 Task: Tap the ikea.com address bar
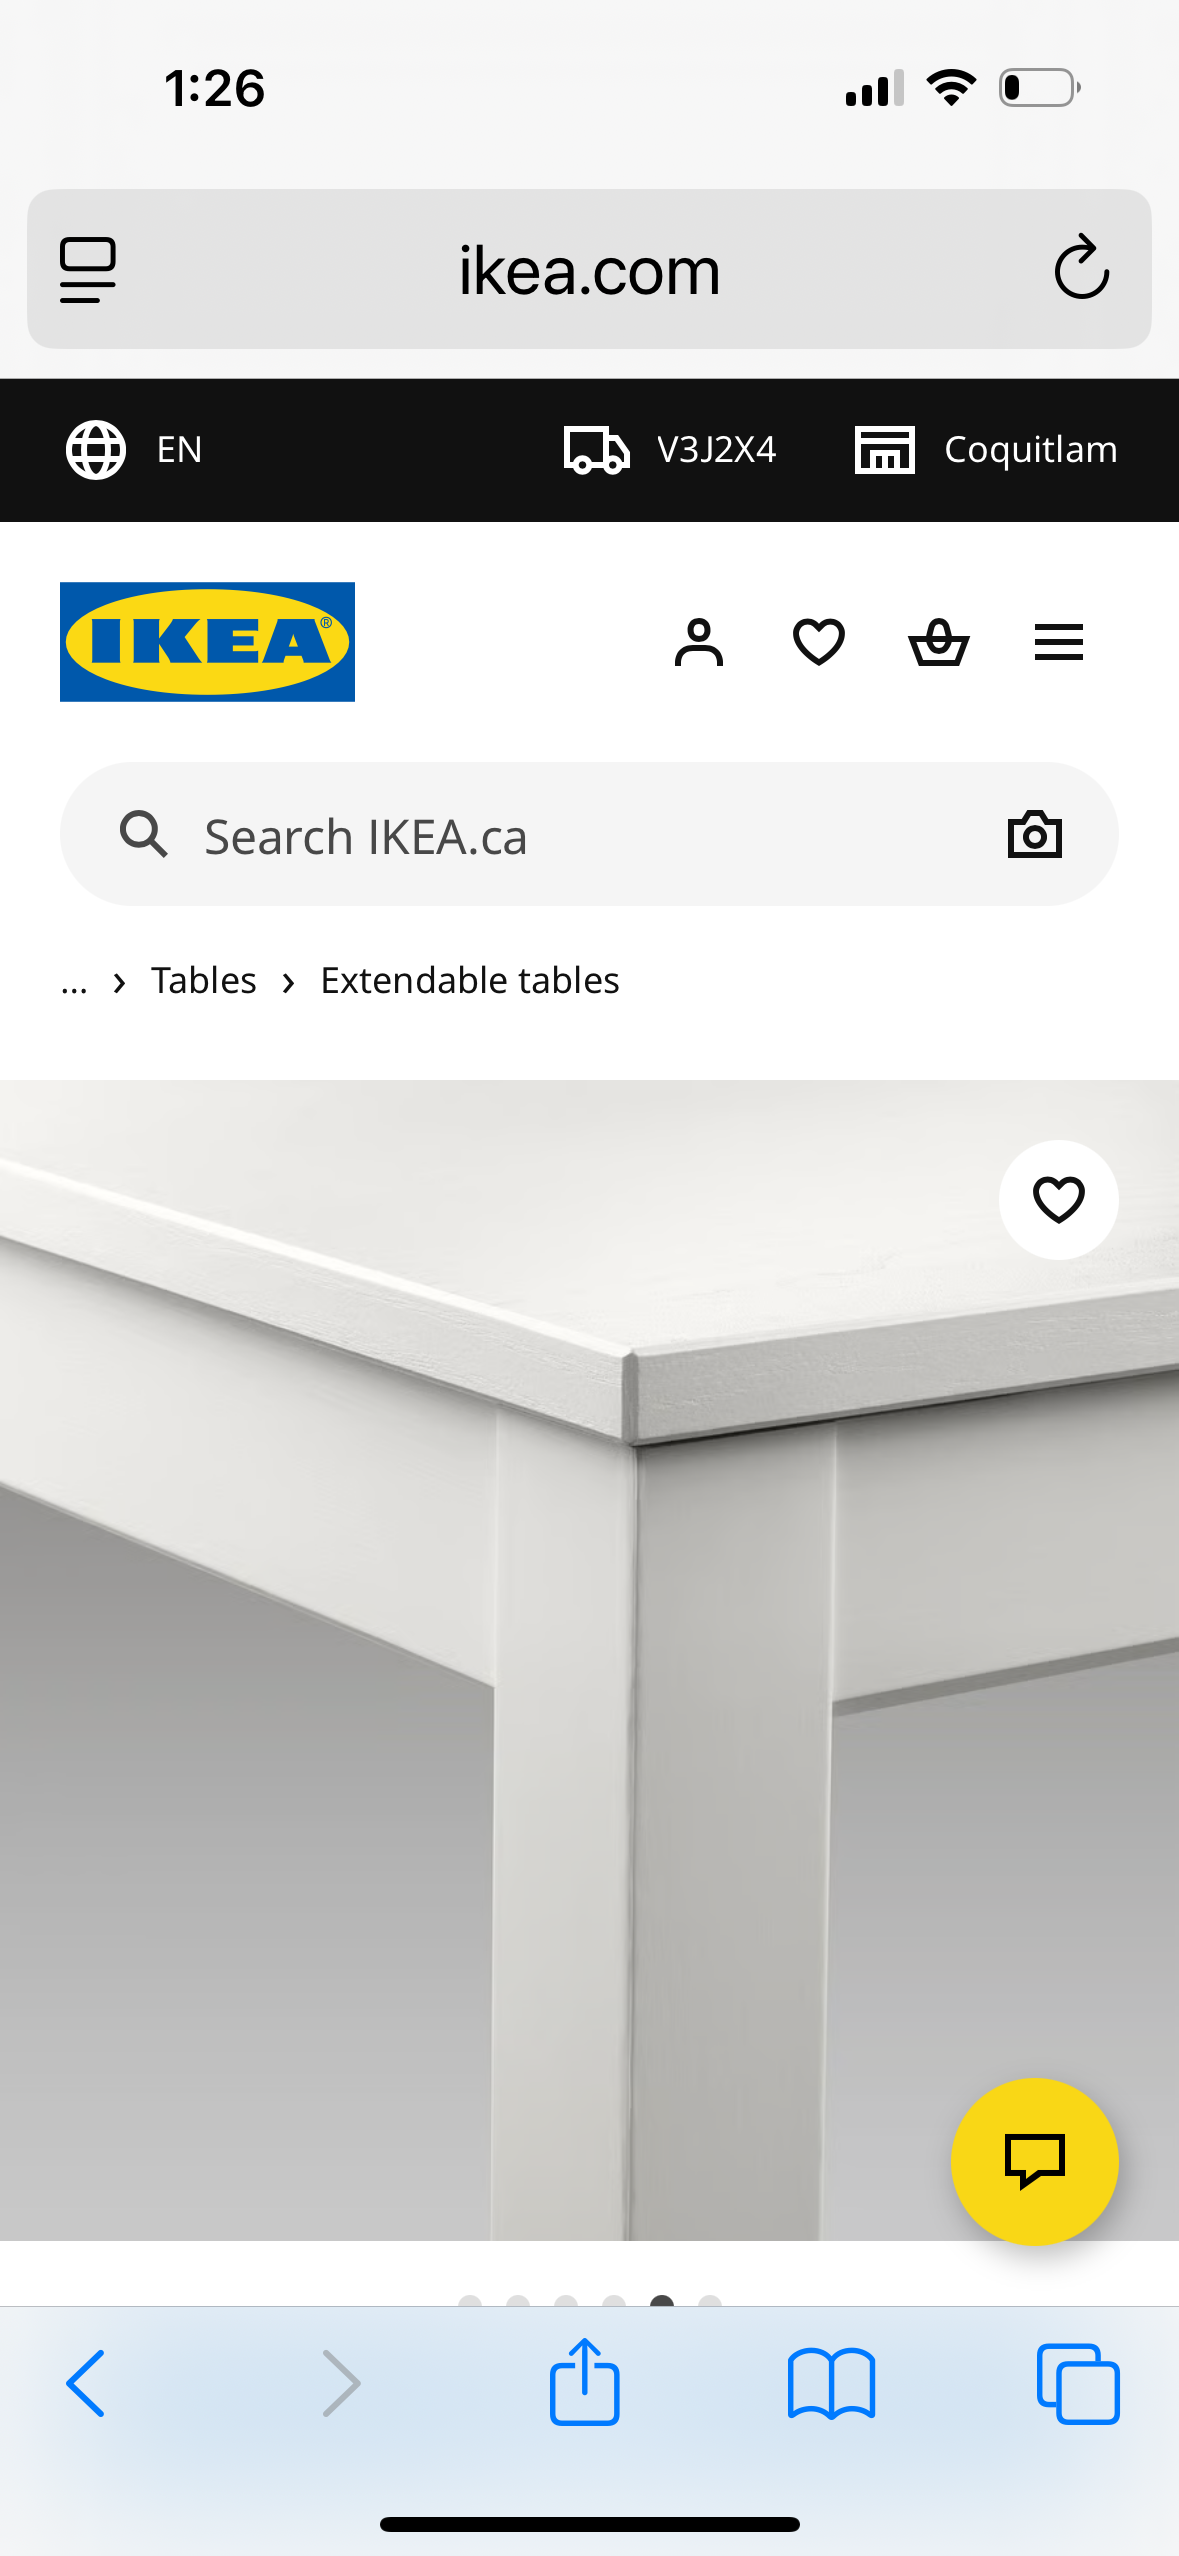pos(589,270)
